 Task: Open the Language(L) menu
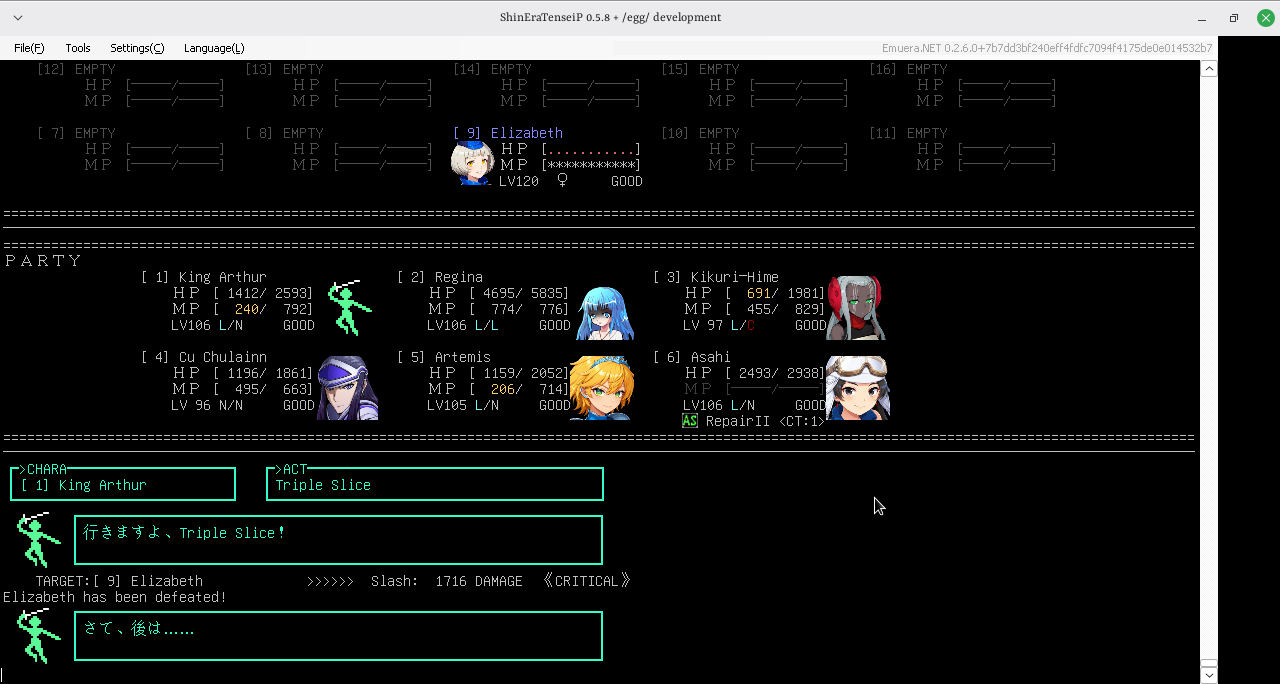point(214,48)
